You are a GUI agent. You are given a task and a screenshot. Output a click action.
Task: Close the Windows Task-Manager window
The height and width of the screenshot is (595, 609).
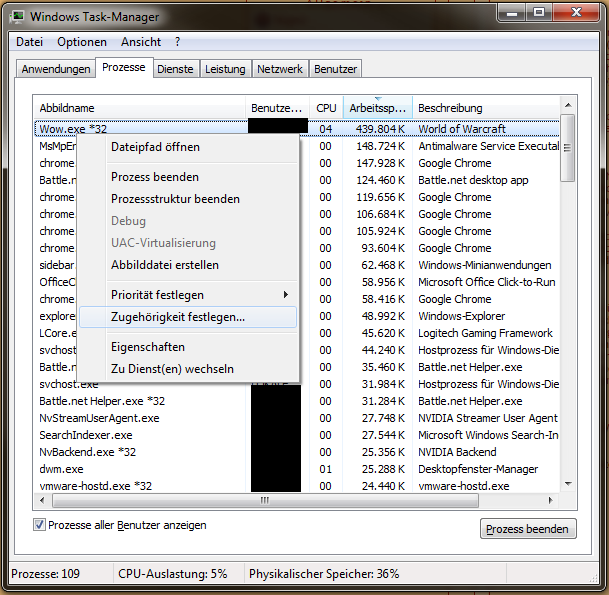tap(576, 13)
